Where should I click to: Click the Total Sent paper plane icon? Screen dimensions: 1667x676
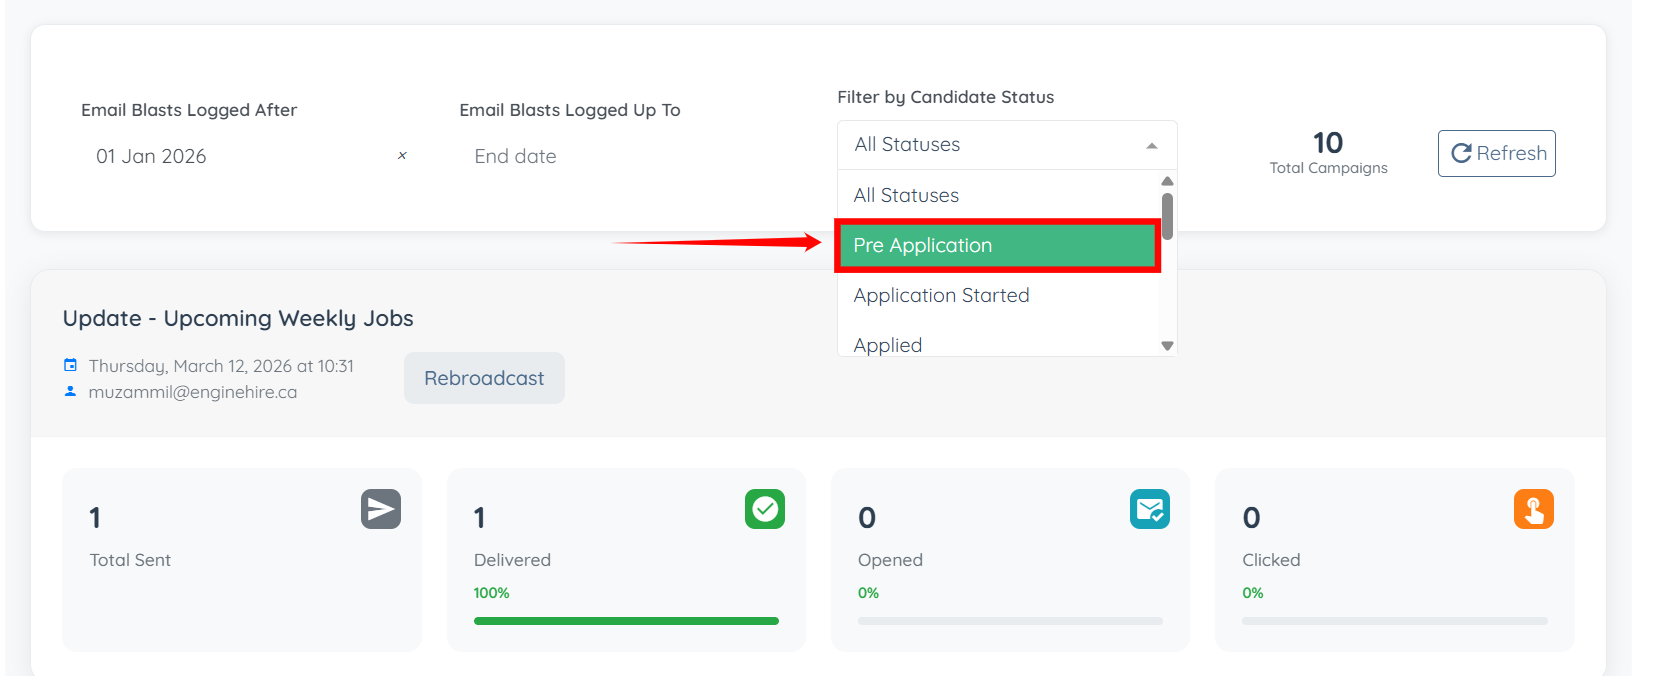pos(381,509)
